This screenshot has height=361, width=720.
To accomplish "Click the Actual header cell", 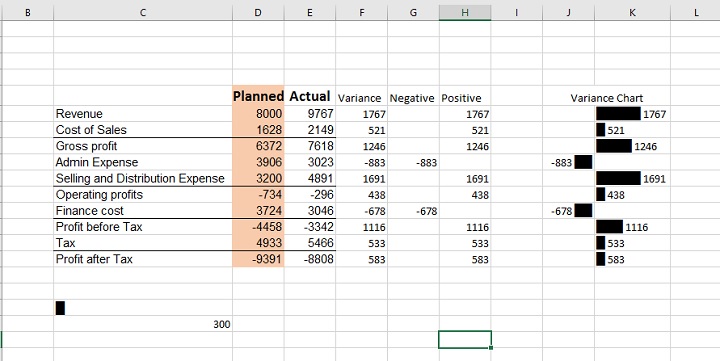I will tap(310, 96).
